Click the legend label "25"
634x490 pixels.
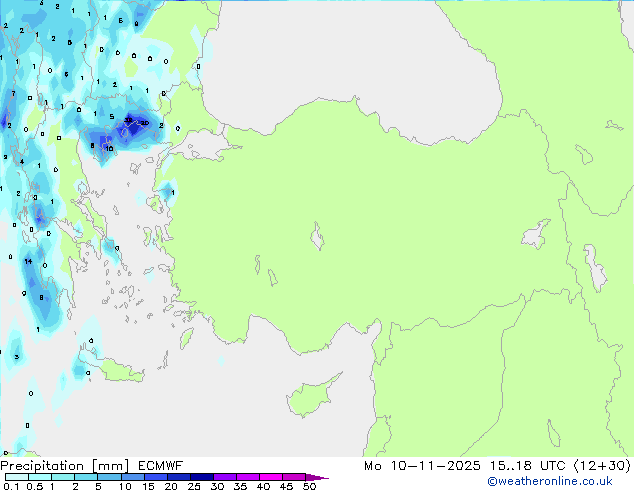[194, 486]
